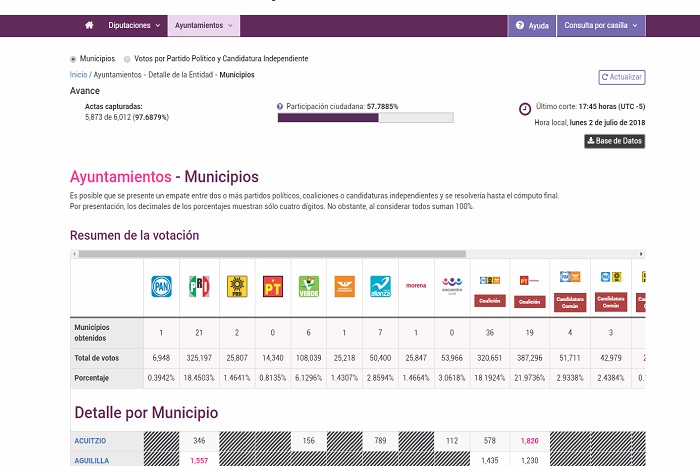Screen dimensions: 700x466
Task: Click the PT party logo
Action: tap(274, 287)
